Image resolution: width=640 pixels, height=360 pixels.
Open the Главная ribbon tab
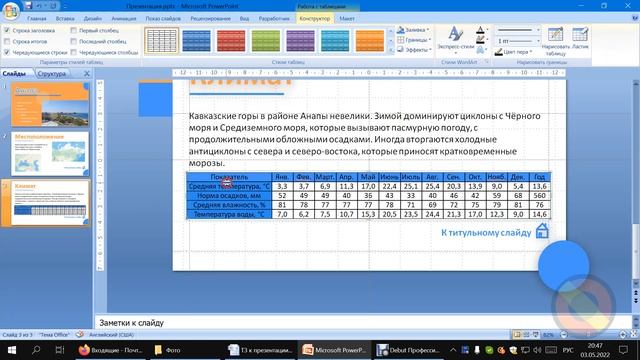click(x=36, y=18)
